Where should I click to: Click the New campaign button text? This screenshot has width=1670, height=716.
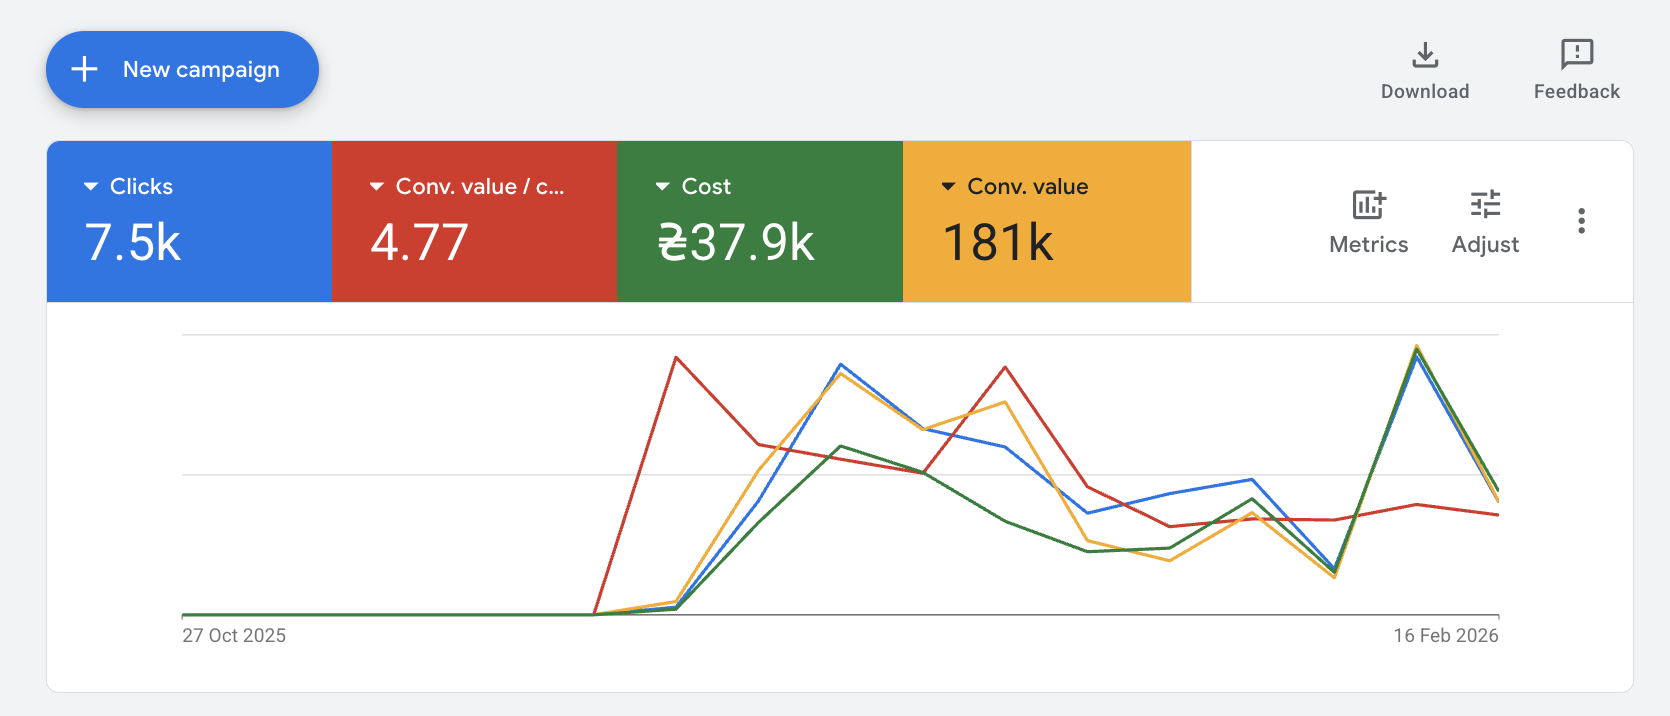[201, 69]
